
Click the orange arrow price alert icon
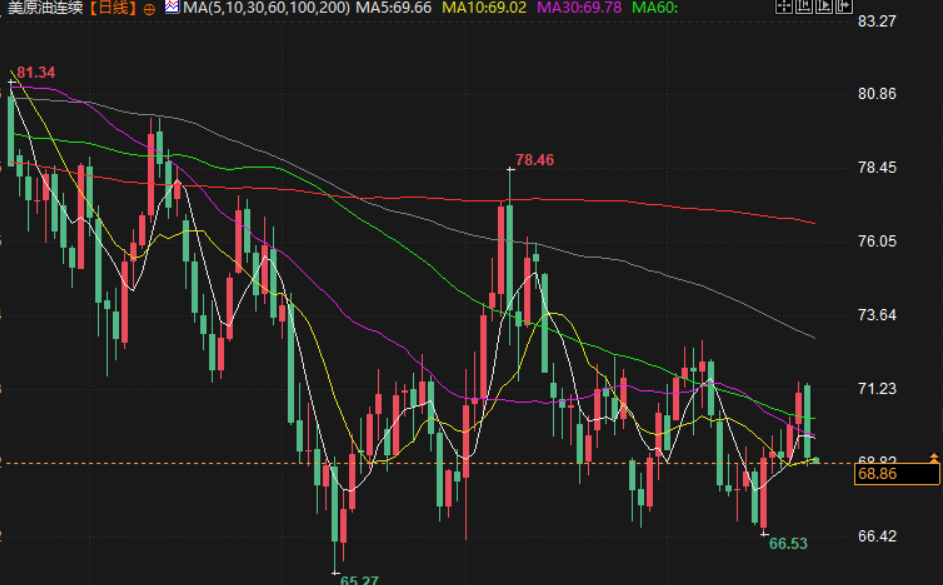(x=934, y=457)
